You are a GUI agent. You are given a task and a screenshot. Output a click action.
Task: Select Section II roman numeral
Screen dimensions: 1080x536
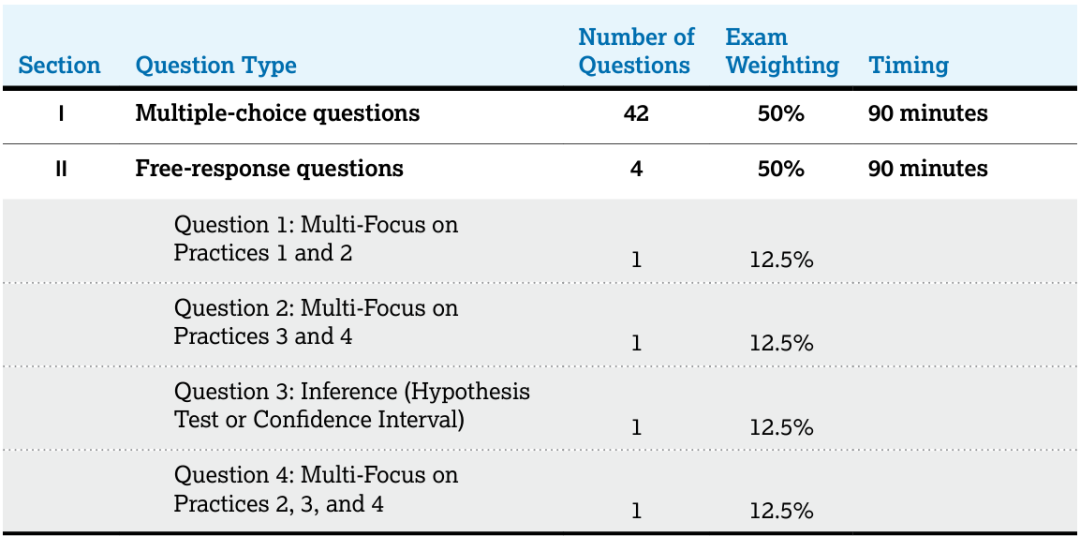click(61, 169)
